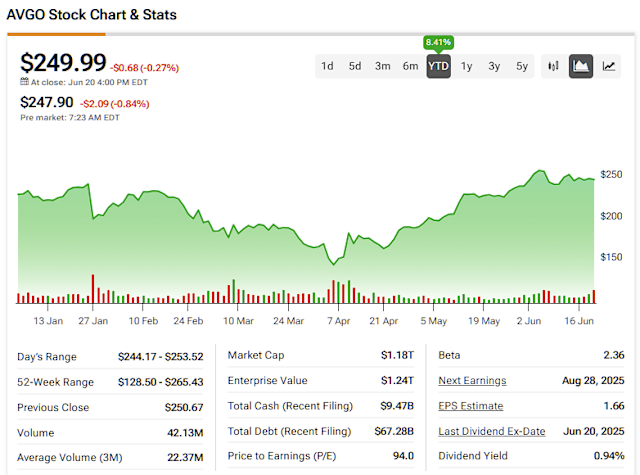Click the 13 Jan date axis label
640x475 pixels.
click(48, 321)
